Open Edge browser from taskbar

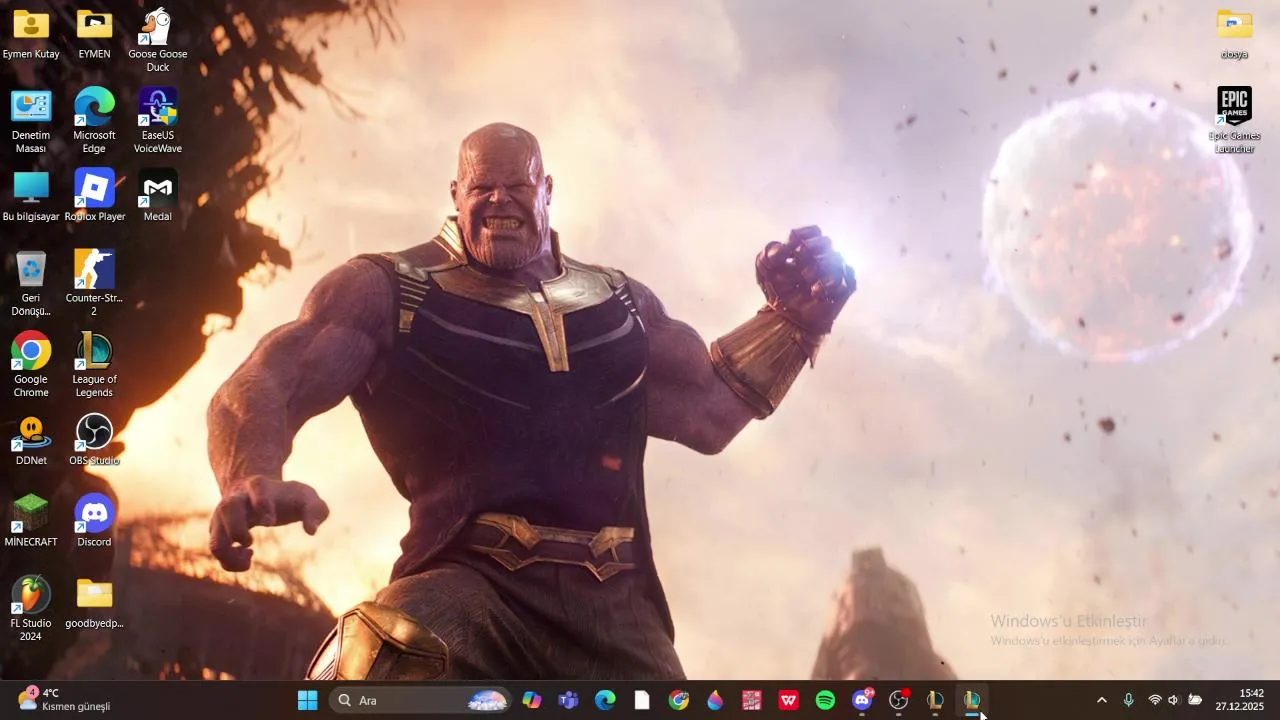point(605,700)
